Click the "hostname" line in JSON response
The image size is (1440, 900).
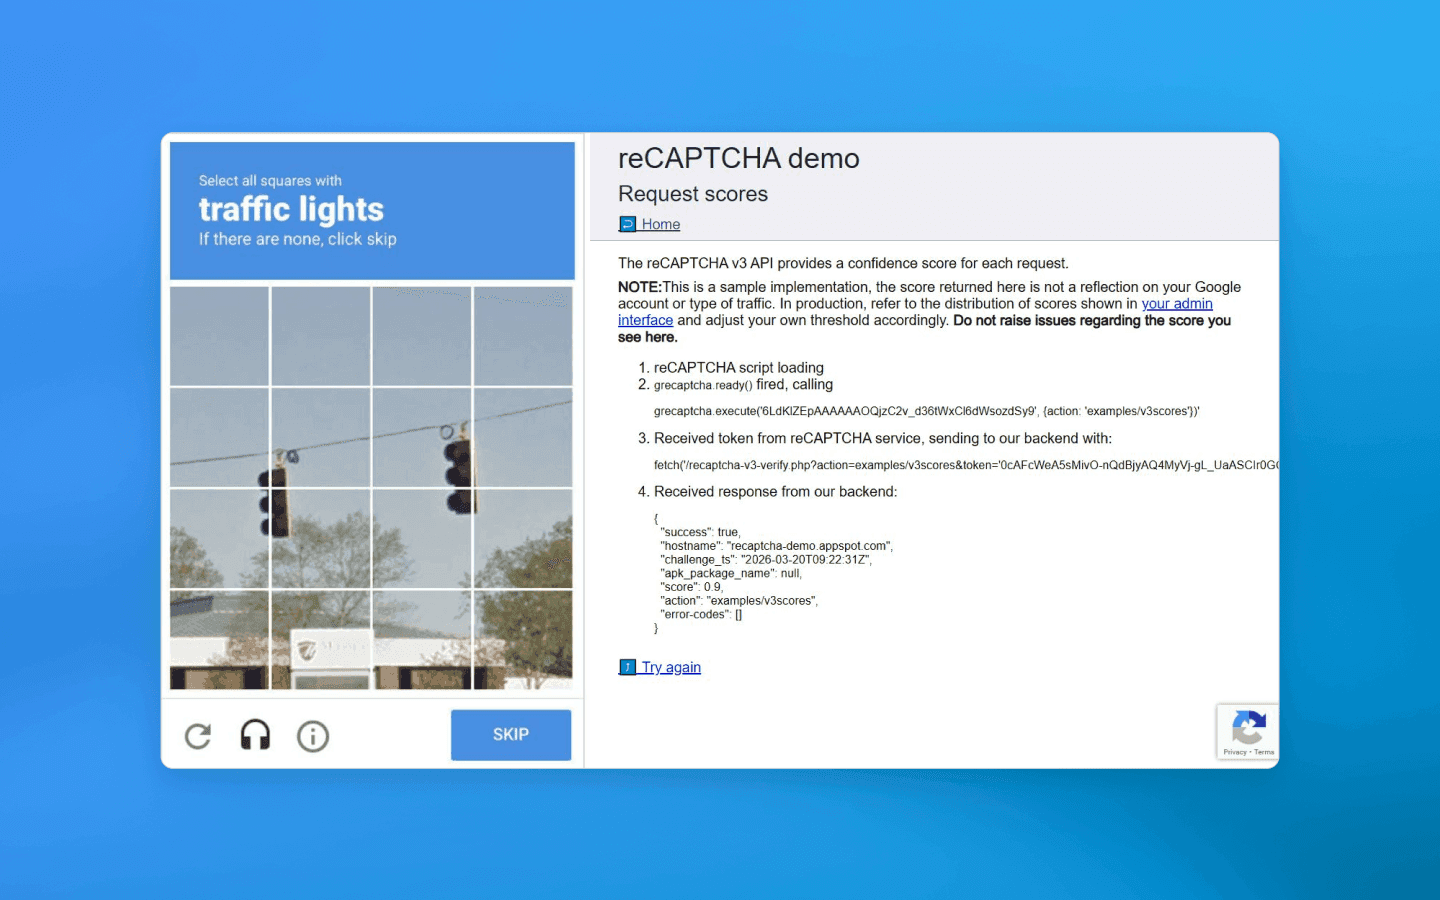[x=776, y=546]
